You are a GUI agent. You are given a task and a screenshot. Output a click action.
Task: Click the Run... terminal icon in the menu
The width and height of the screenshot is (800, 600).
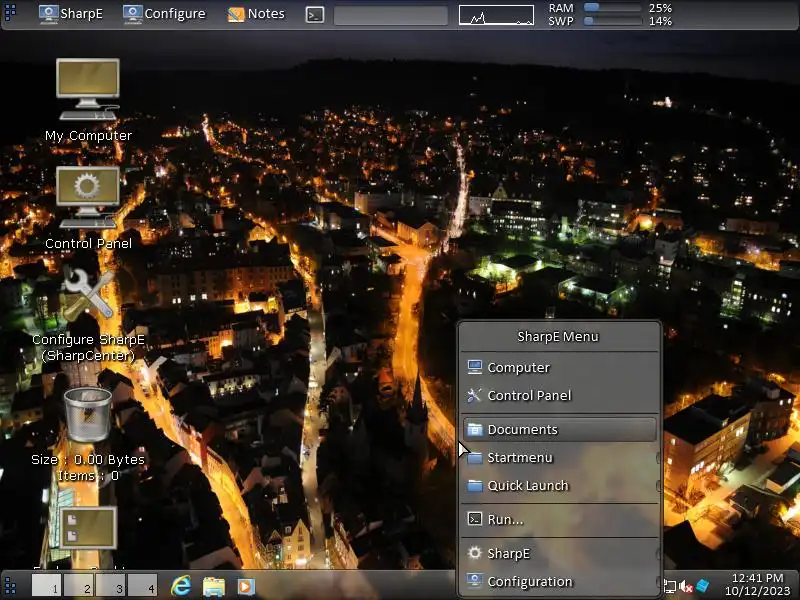pos(475,519)
